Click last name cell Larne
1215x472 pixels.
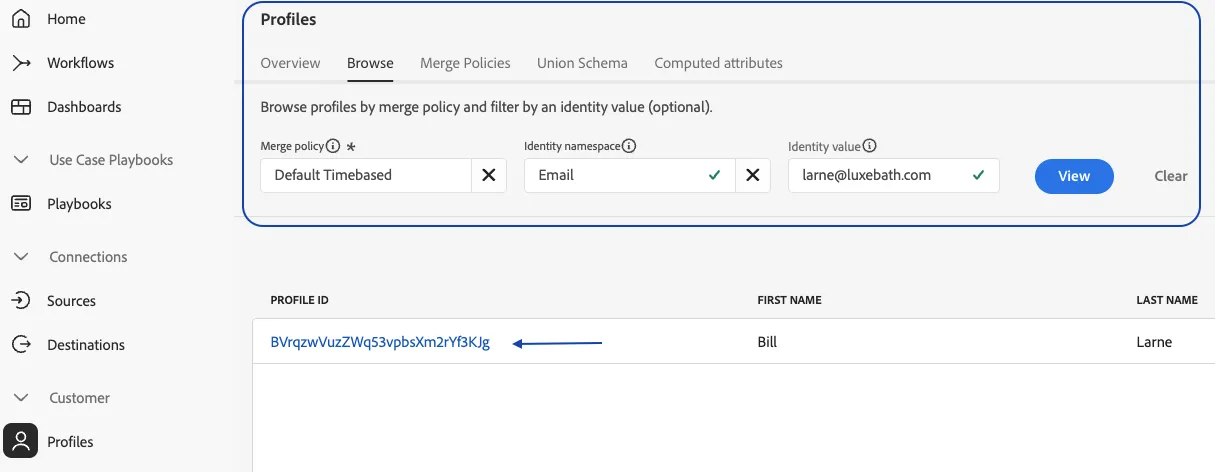[1154, 342]
